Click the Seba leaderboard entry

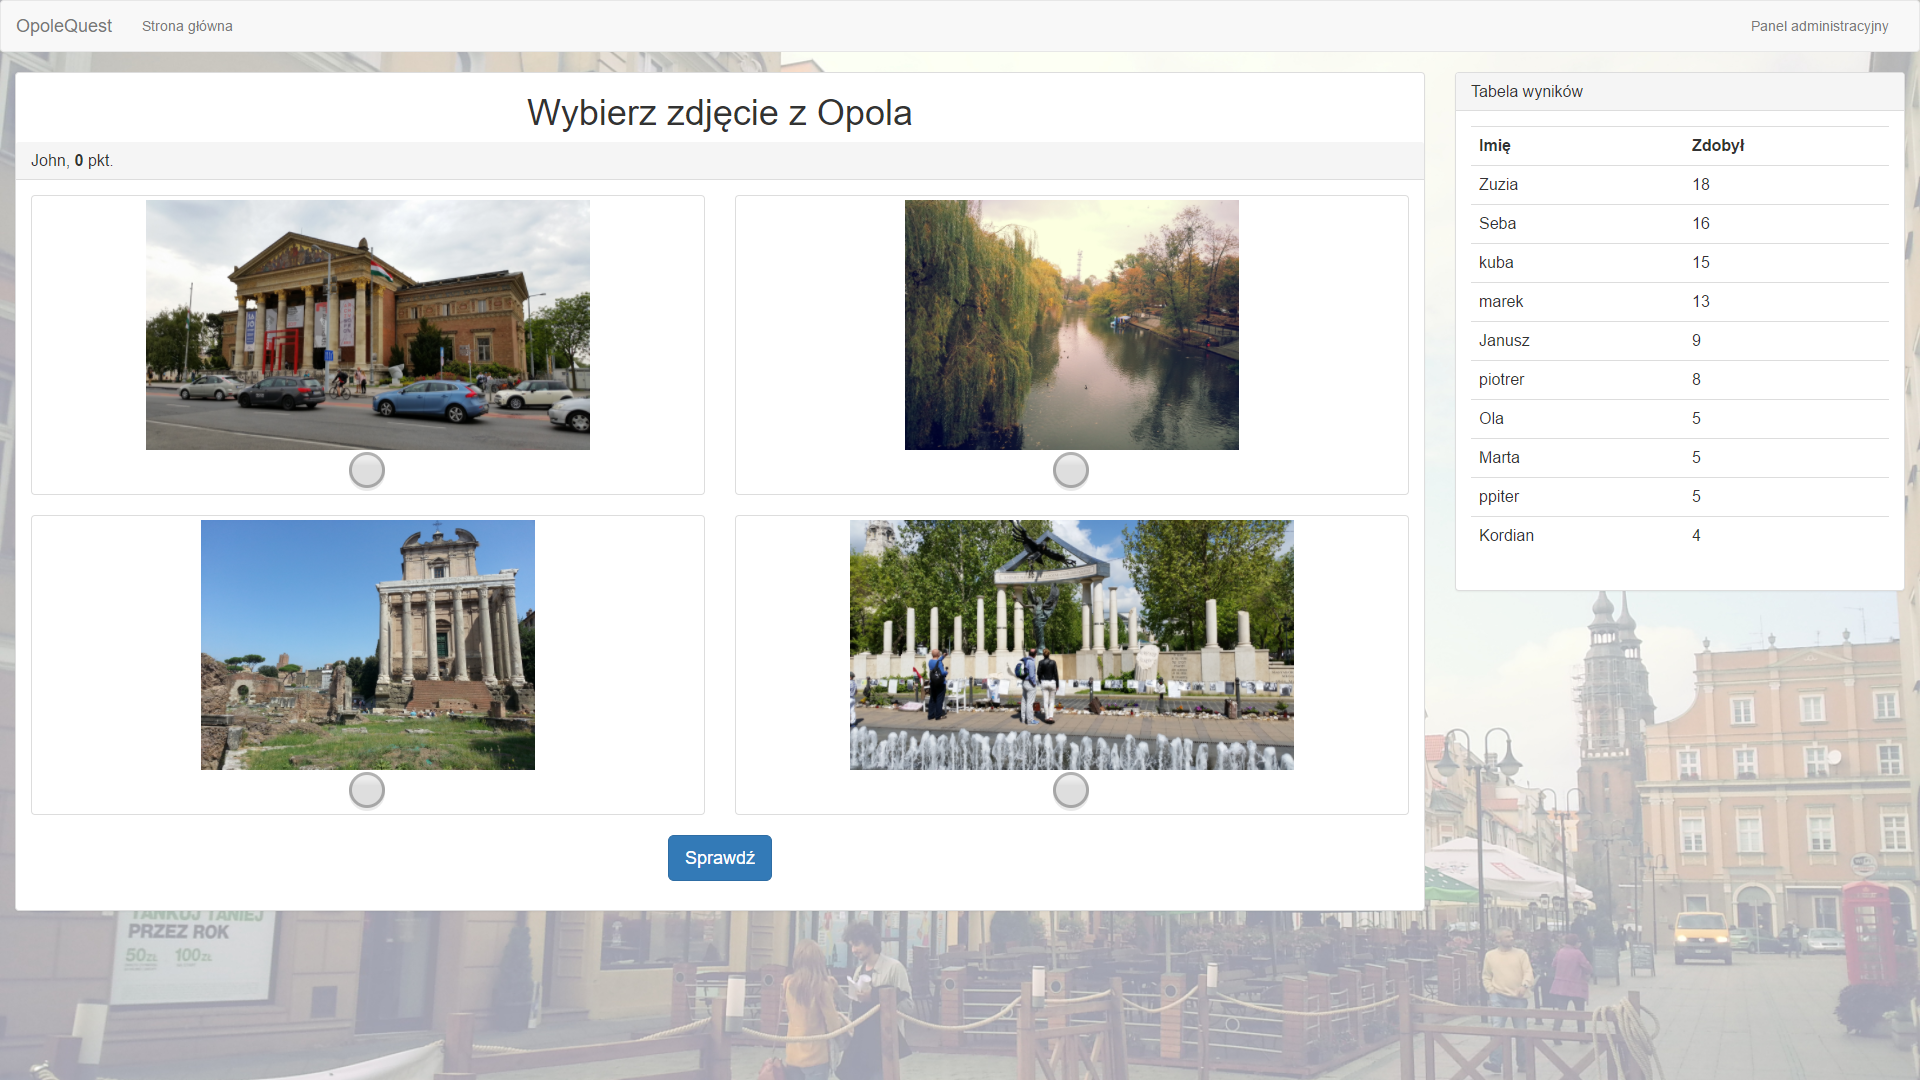tap(1497, 223)
